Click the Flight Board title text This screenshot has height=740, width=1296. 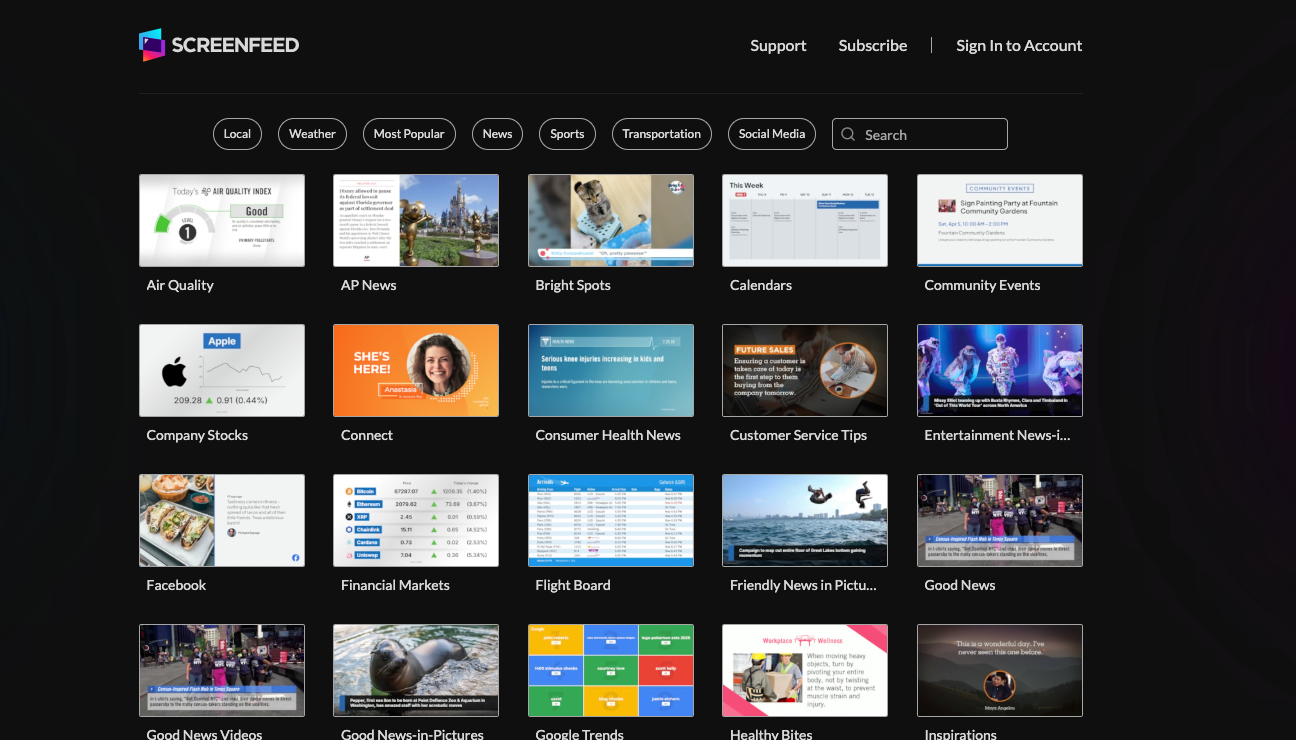point(573,585)
